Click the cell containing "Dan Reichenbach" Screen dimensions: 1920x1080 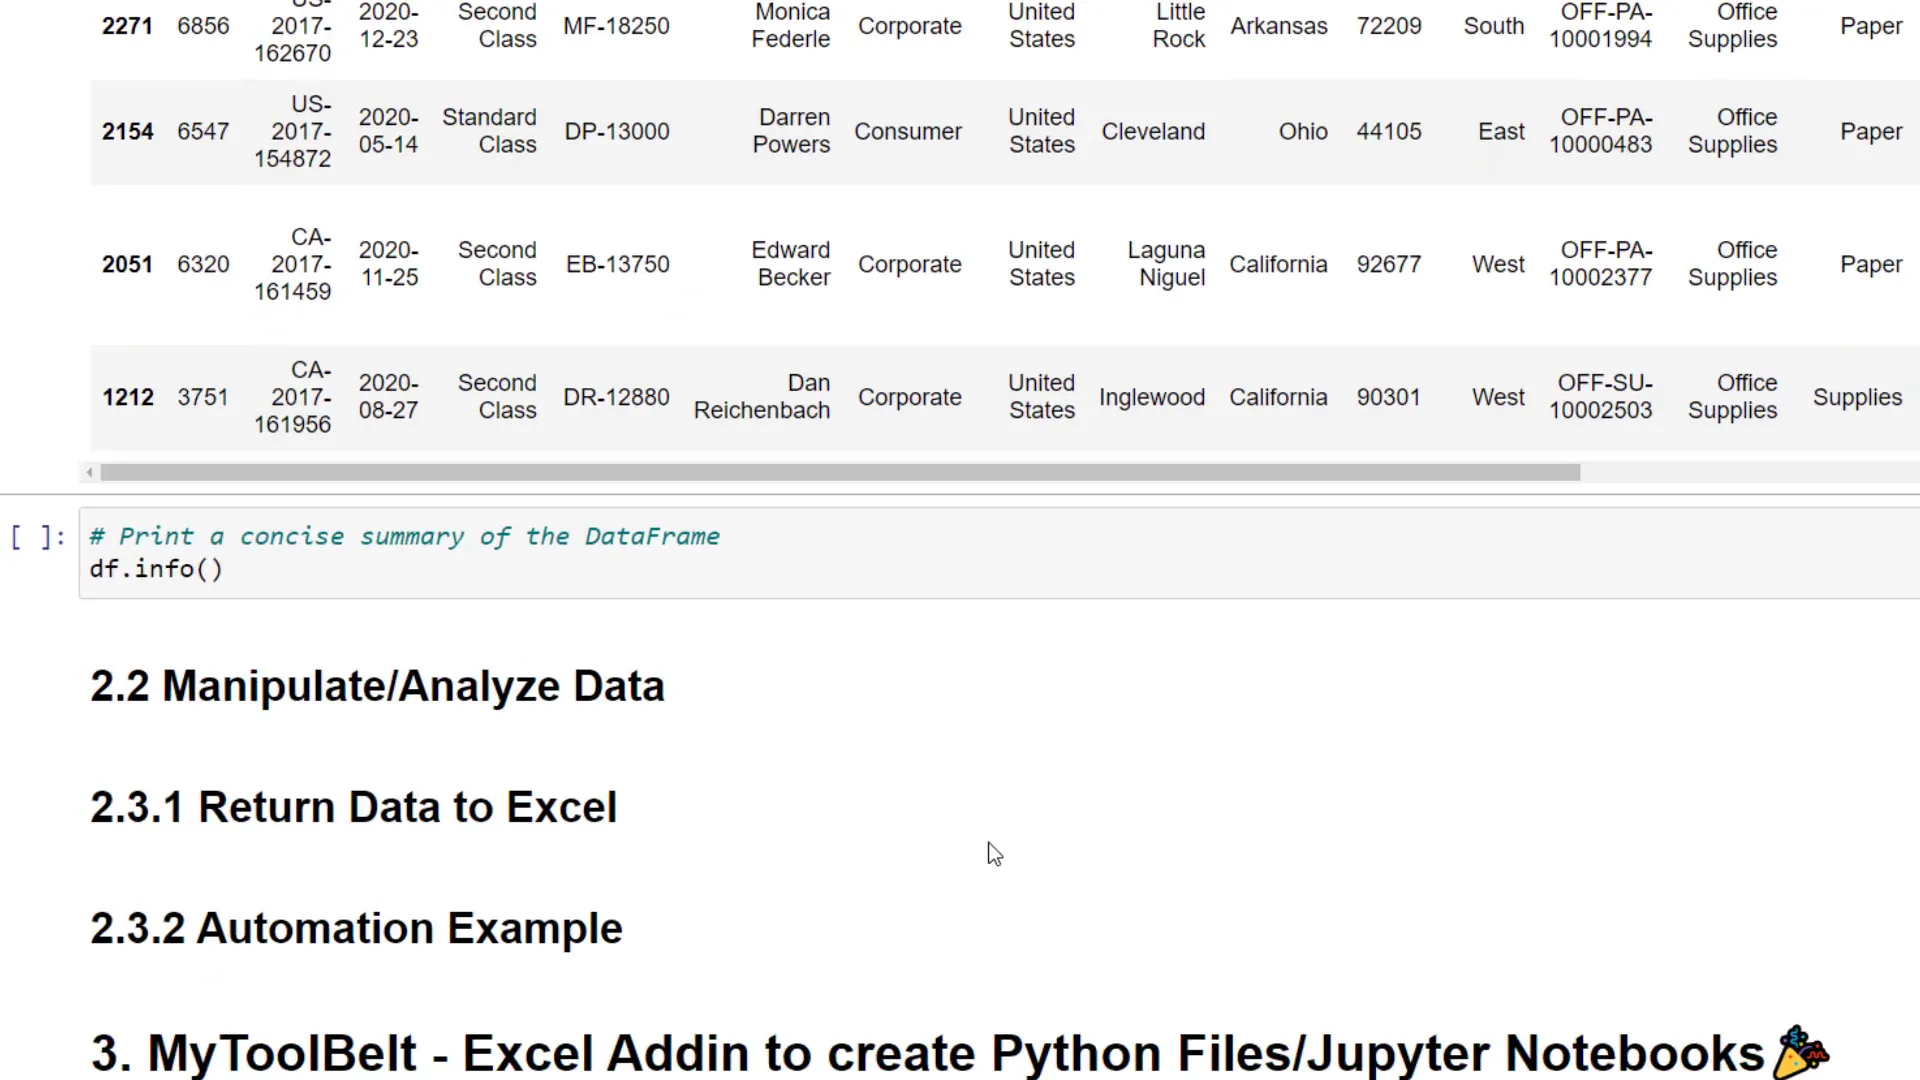pos(762,397)
